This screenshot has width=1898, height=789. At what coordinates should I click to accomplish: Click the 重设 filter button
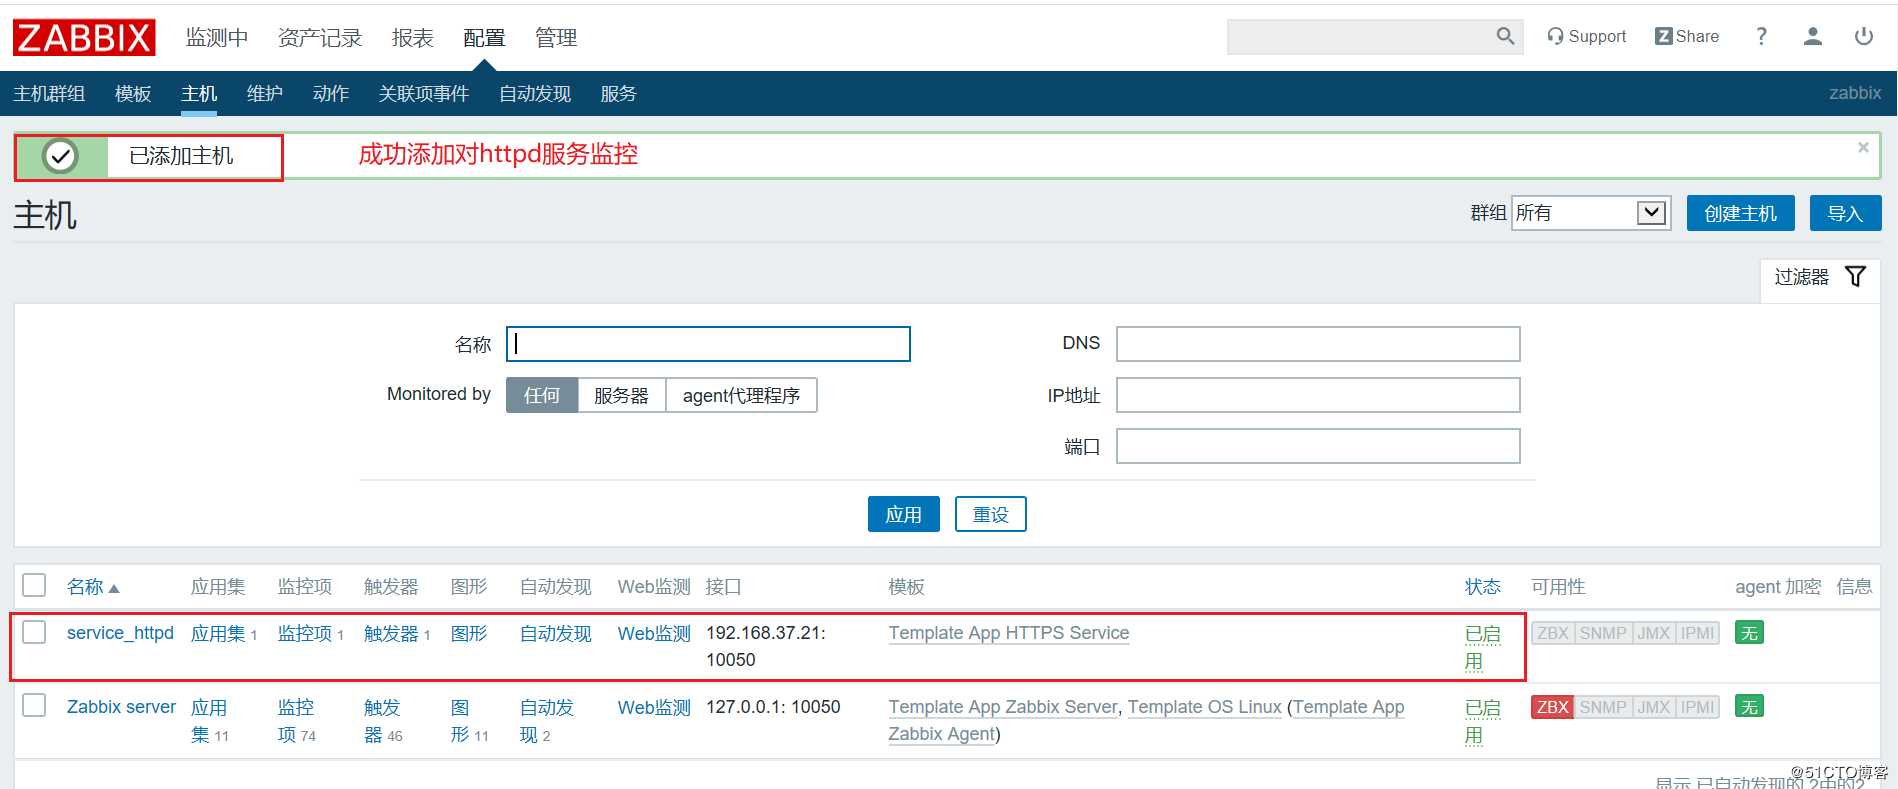991,514
